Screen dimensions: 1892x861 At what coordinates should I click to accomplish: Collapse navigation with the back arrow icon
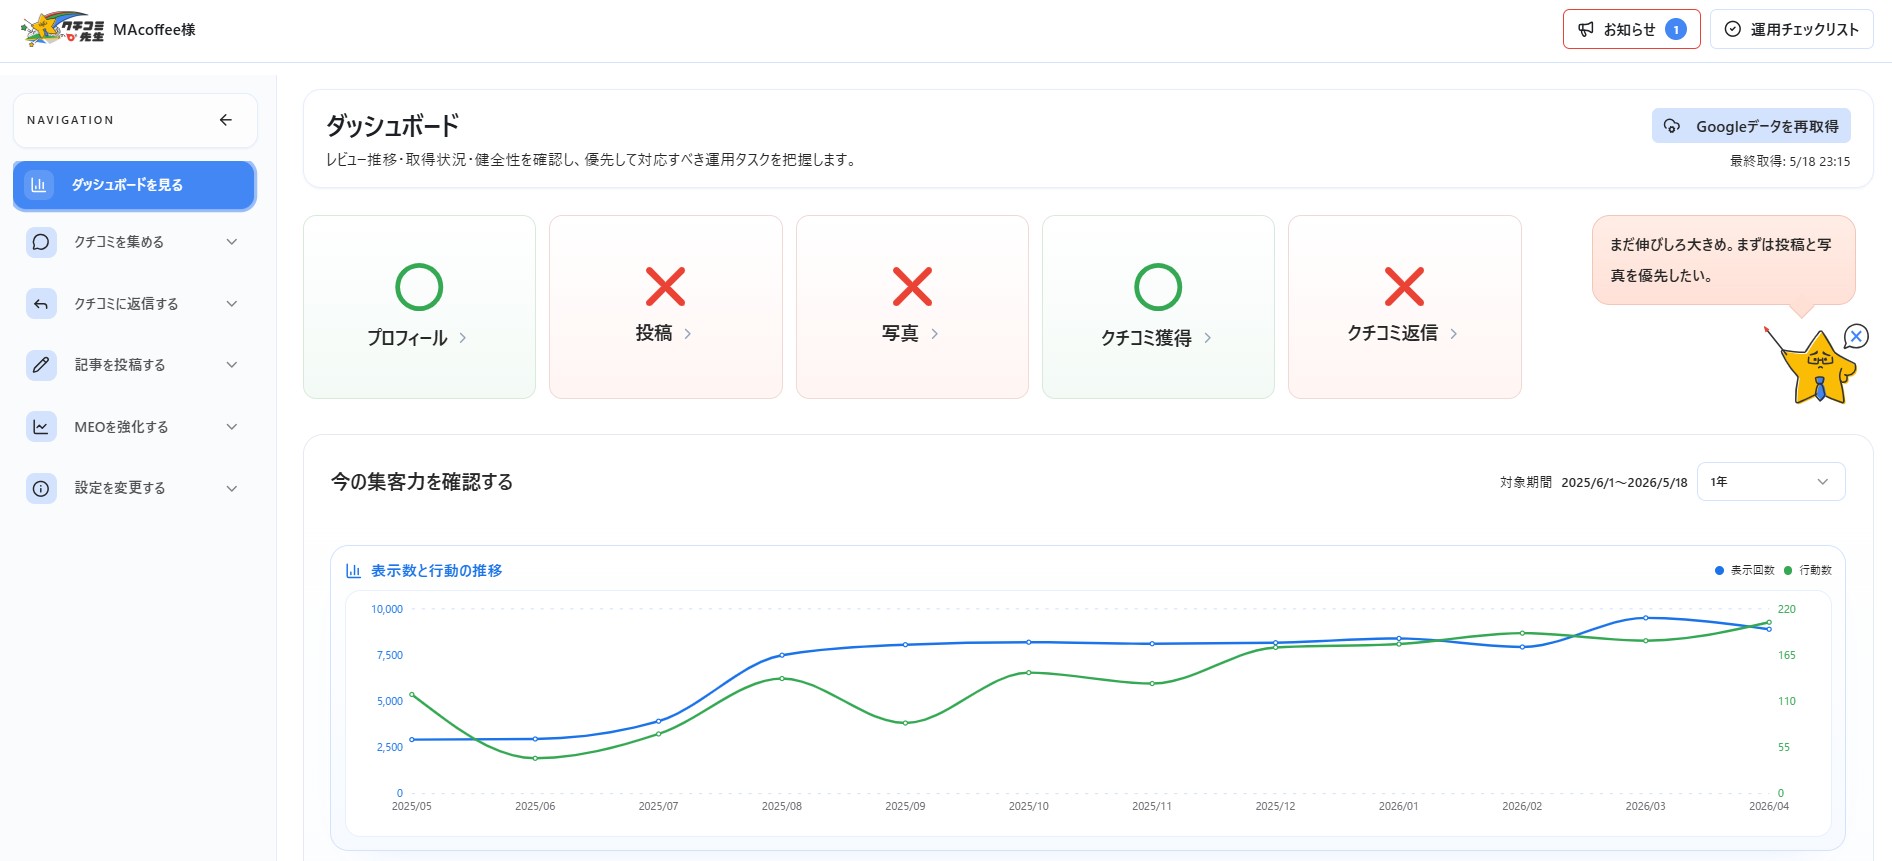tap(226, 120)
